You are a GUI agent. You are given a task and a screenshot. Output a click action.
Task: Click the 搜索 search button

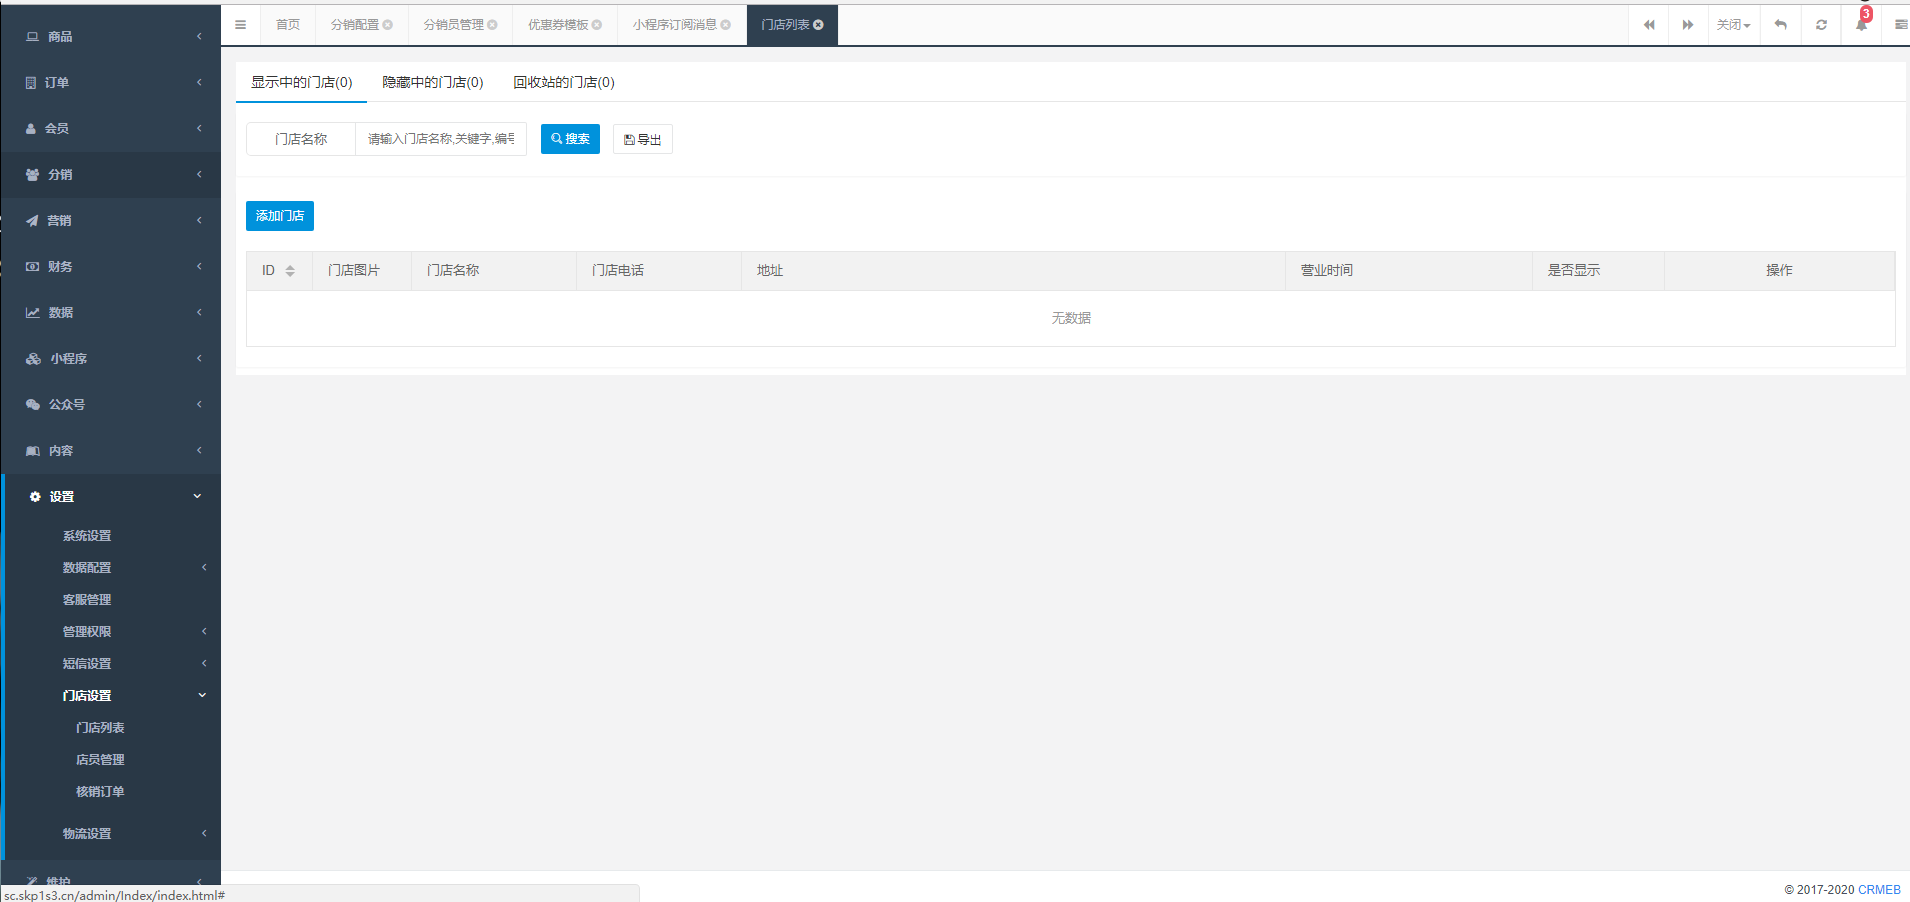(x=570, y=139)
